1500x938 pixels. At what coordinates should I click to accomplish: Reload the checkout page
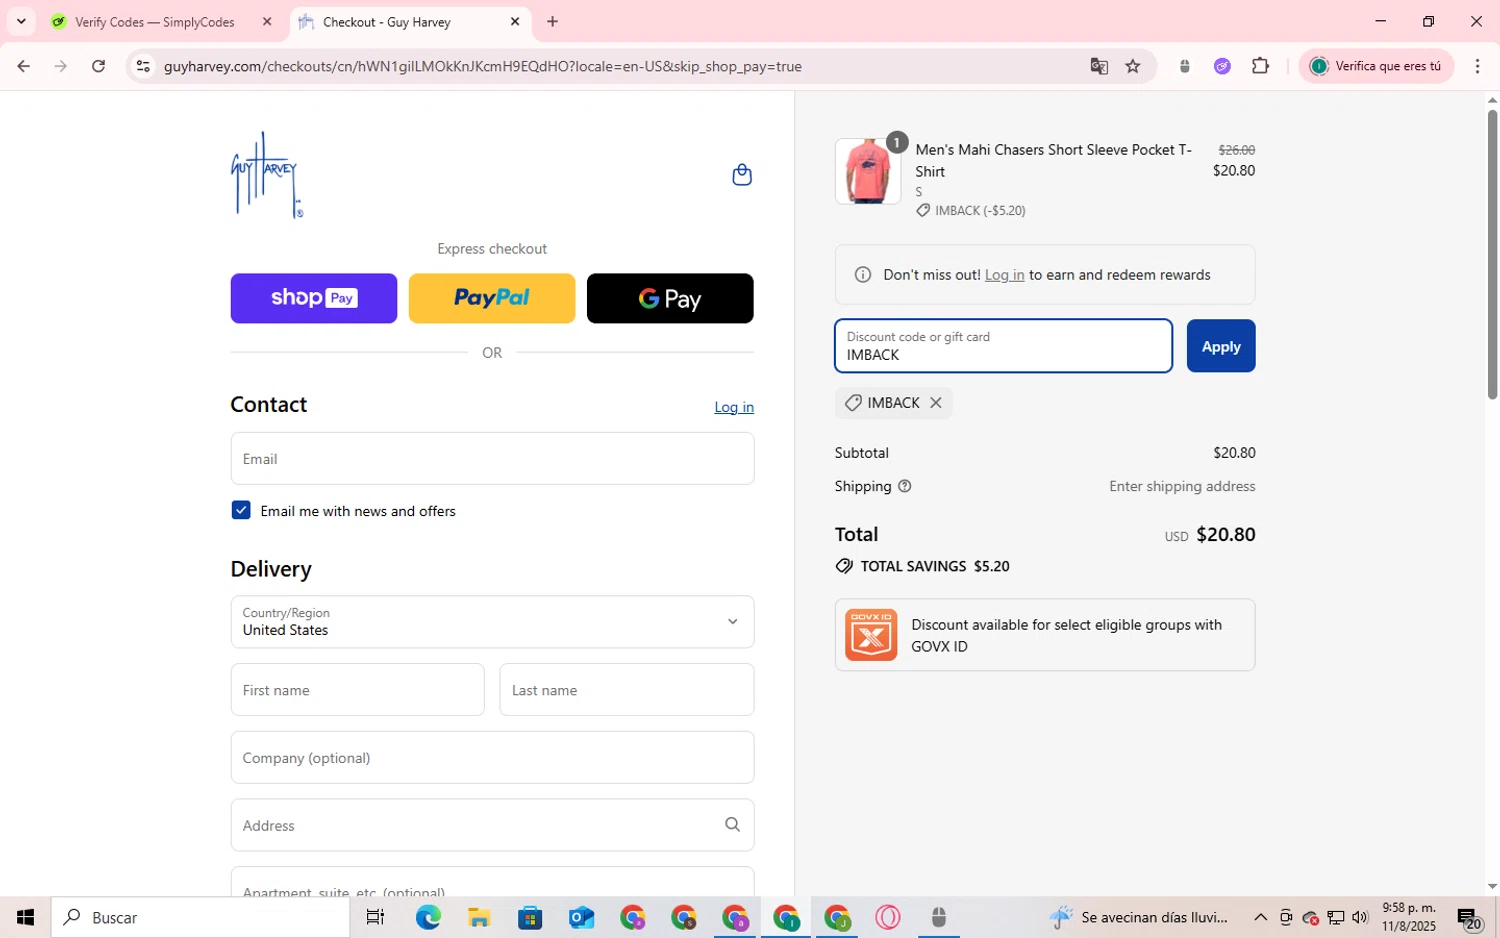[x=98, y=66]
